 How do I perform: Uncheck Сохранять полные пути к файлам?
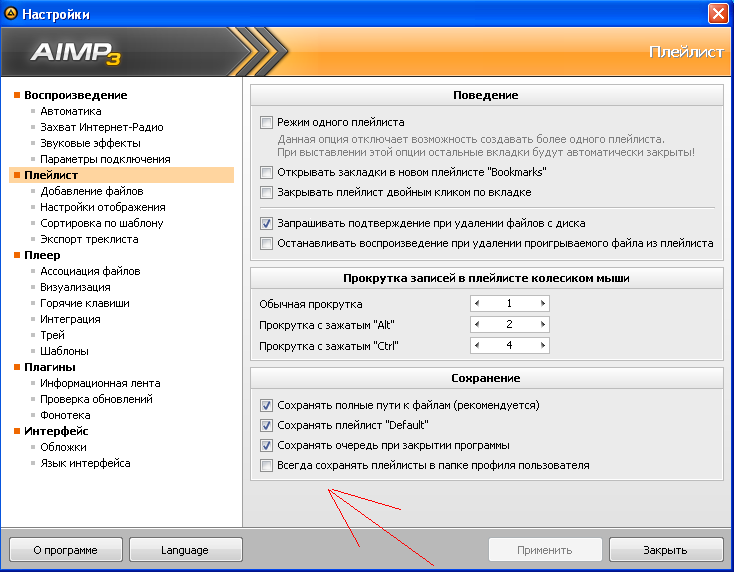pyautogui.click(x=266, y=405)
